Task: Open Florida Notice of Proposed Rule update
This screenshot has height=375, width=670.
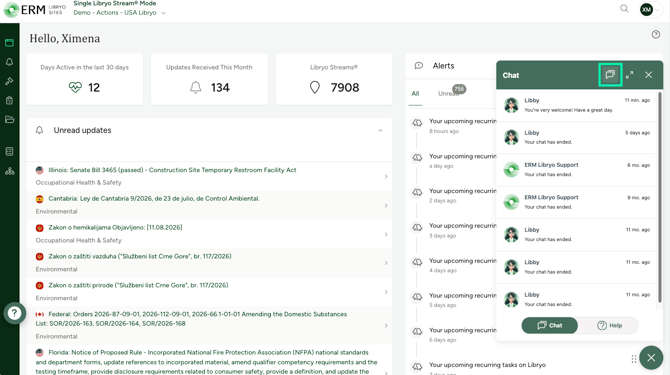Action: [x=208, y=362]
